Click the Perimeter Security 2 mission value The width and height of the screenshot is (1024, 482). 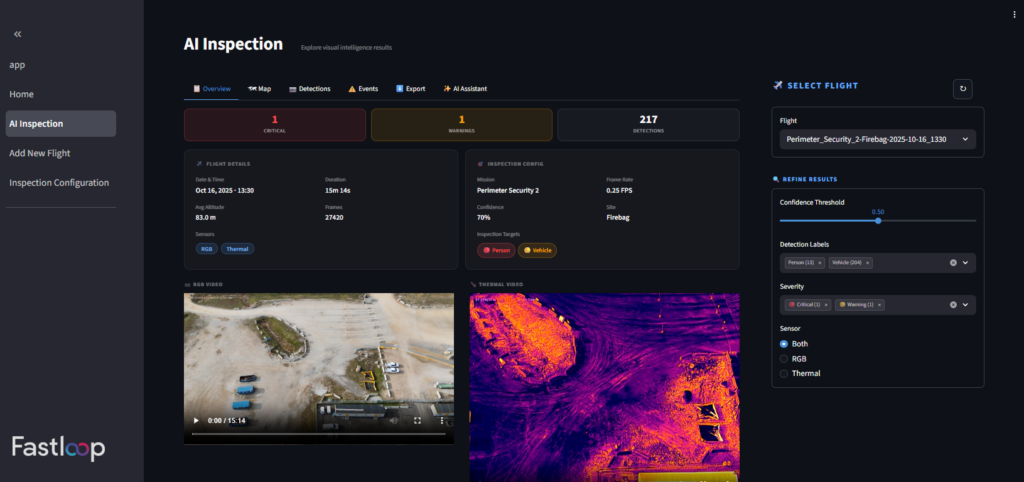[x=508, y=191]
